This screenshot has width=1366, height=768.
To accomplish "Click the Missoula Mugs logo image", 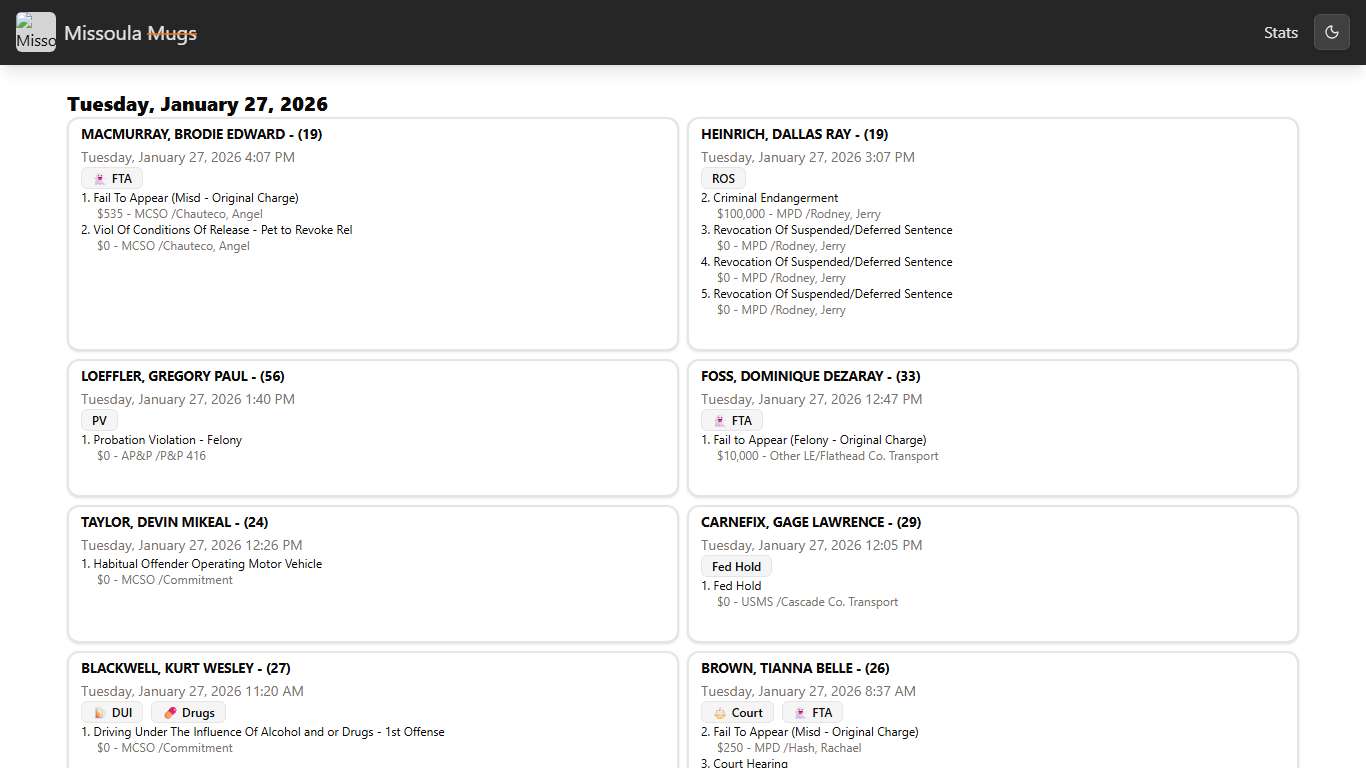I will 36,32.
